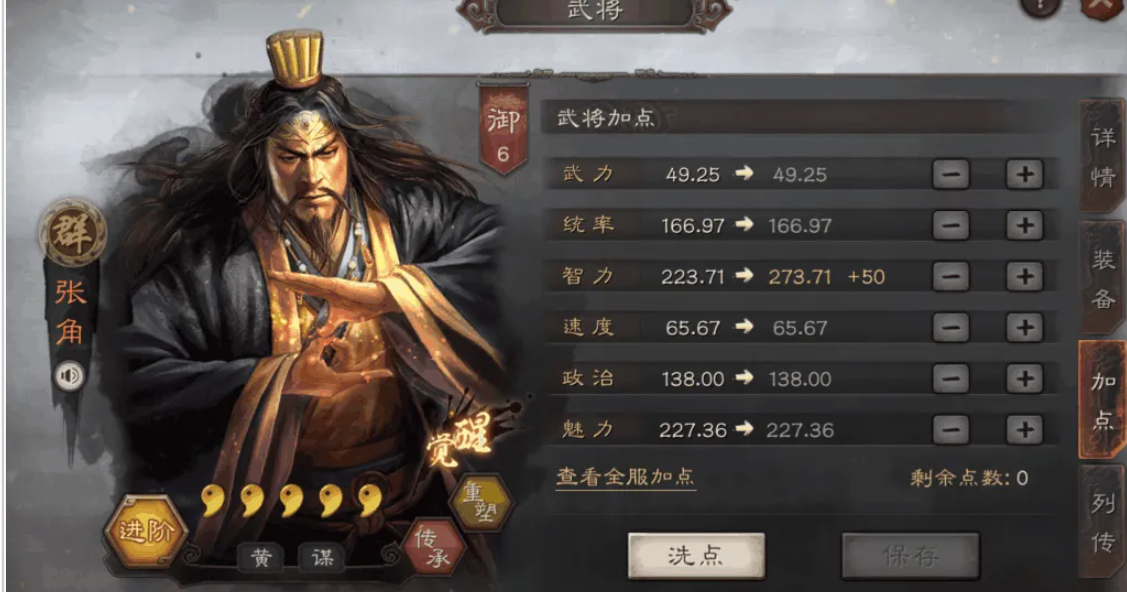Open the 查看全服加点 link
Viewport: 1127px width, 592px height.
click(x=625, y=477)
